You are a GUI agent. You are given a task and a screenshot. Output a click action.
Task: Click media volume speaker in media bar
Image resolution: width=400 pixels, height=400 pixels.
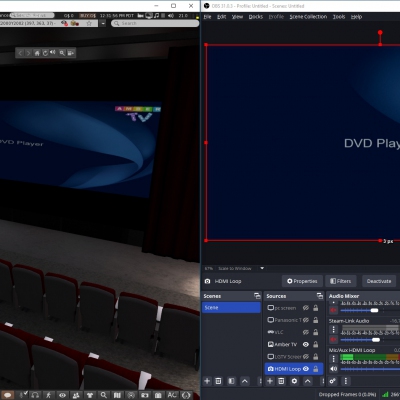(53, 53)
